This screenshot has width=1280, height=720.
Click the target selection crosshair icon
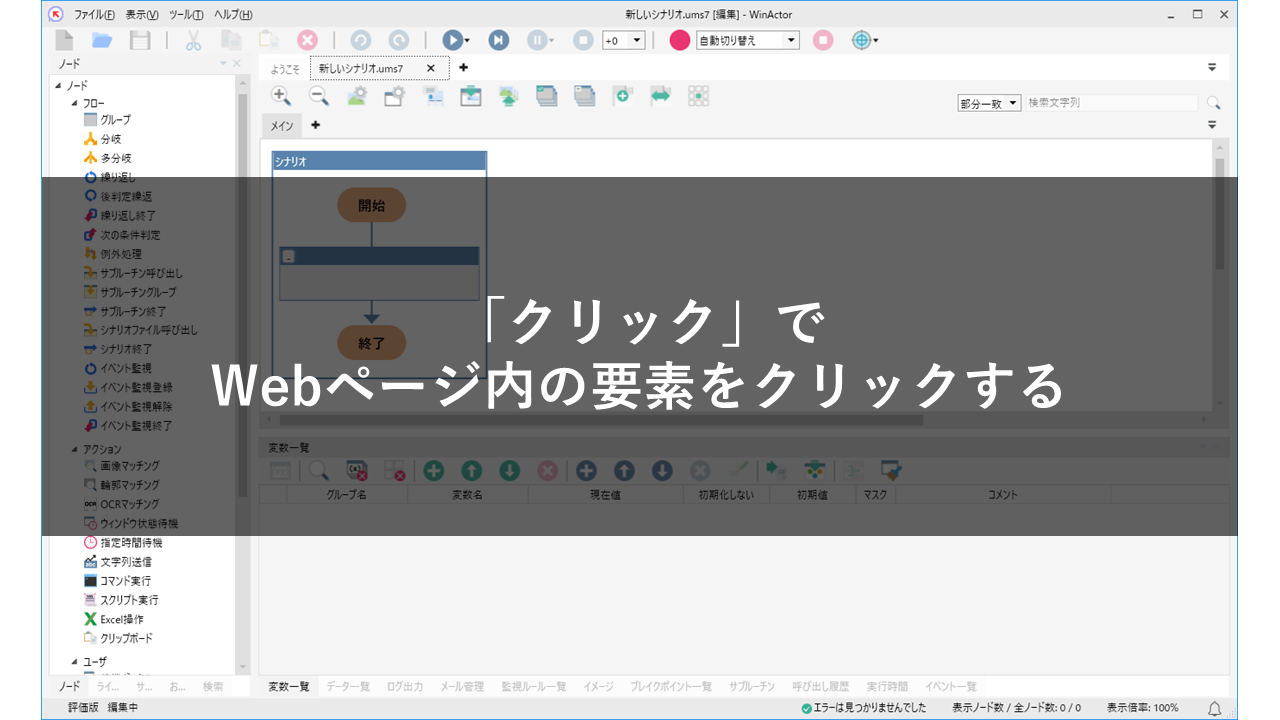(861, 40)
